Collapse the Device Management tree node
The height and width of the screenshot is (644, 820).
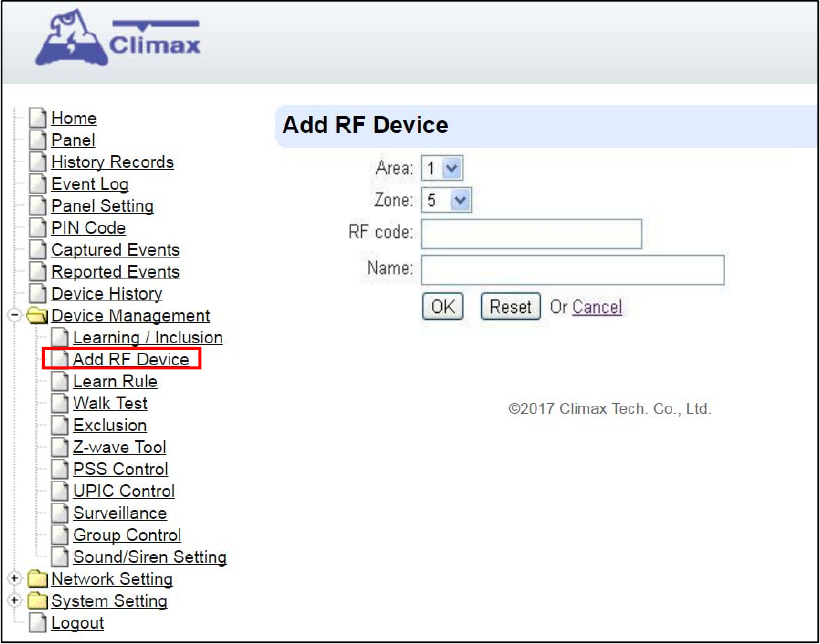tap(15, 315)
